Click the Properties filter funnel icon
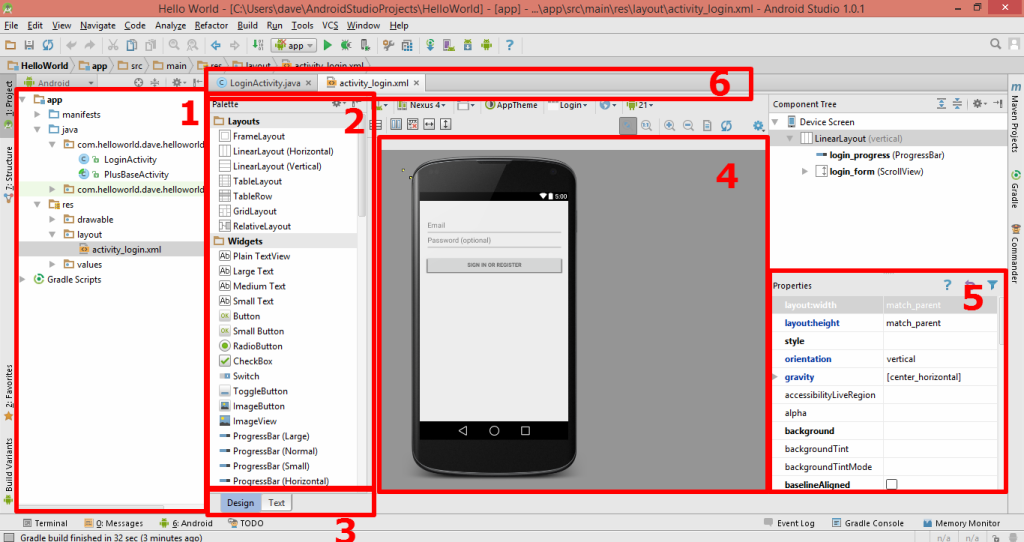Image resolution: width=1024 pixels, height=542 pixels. point(993,285)
